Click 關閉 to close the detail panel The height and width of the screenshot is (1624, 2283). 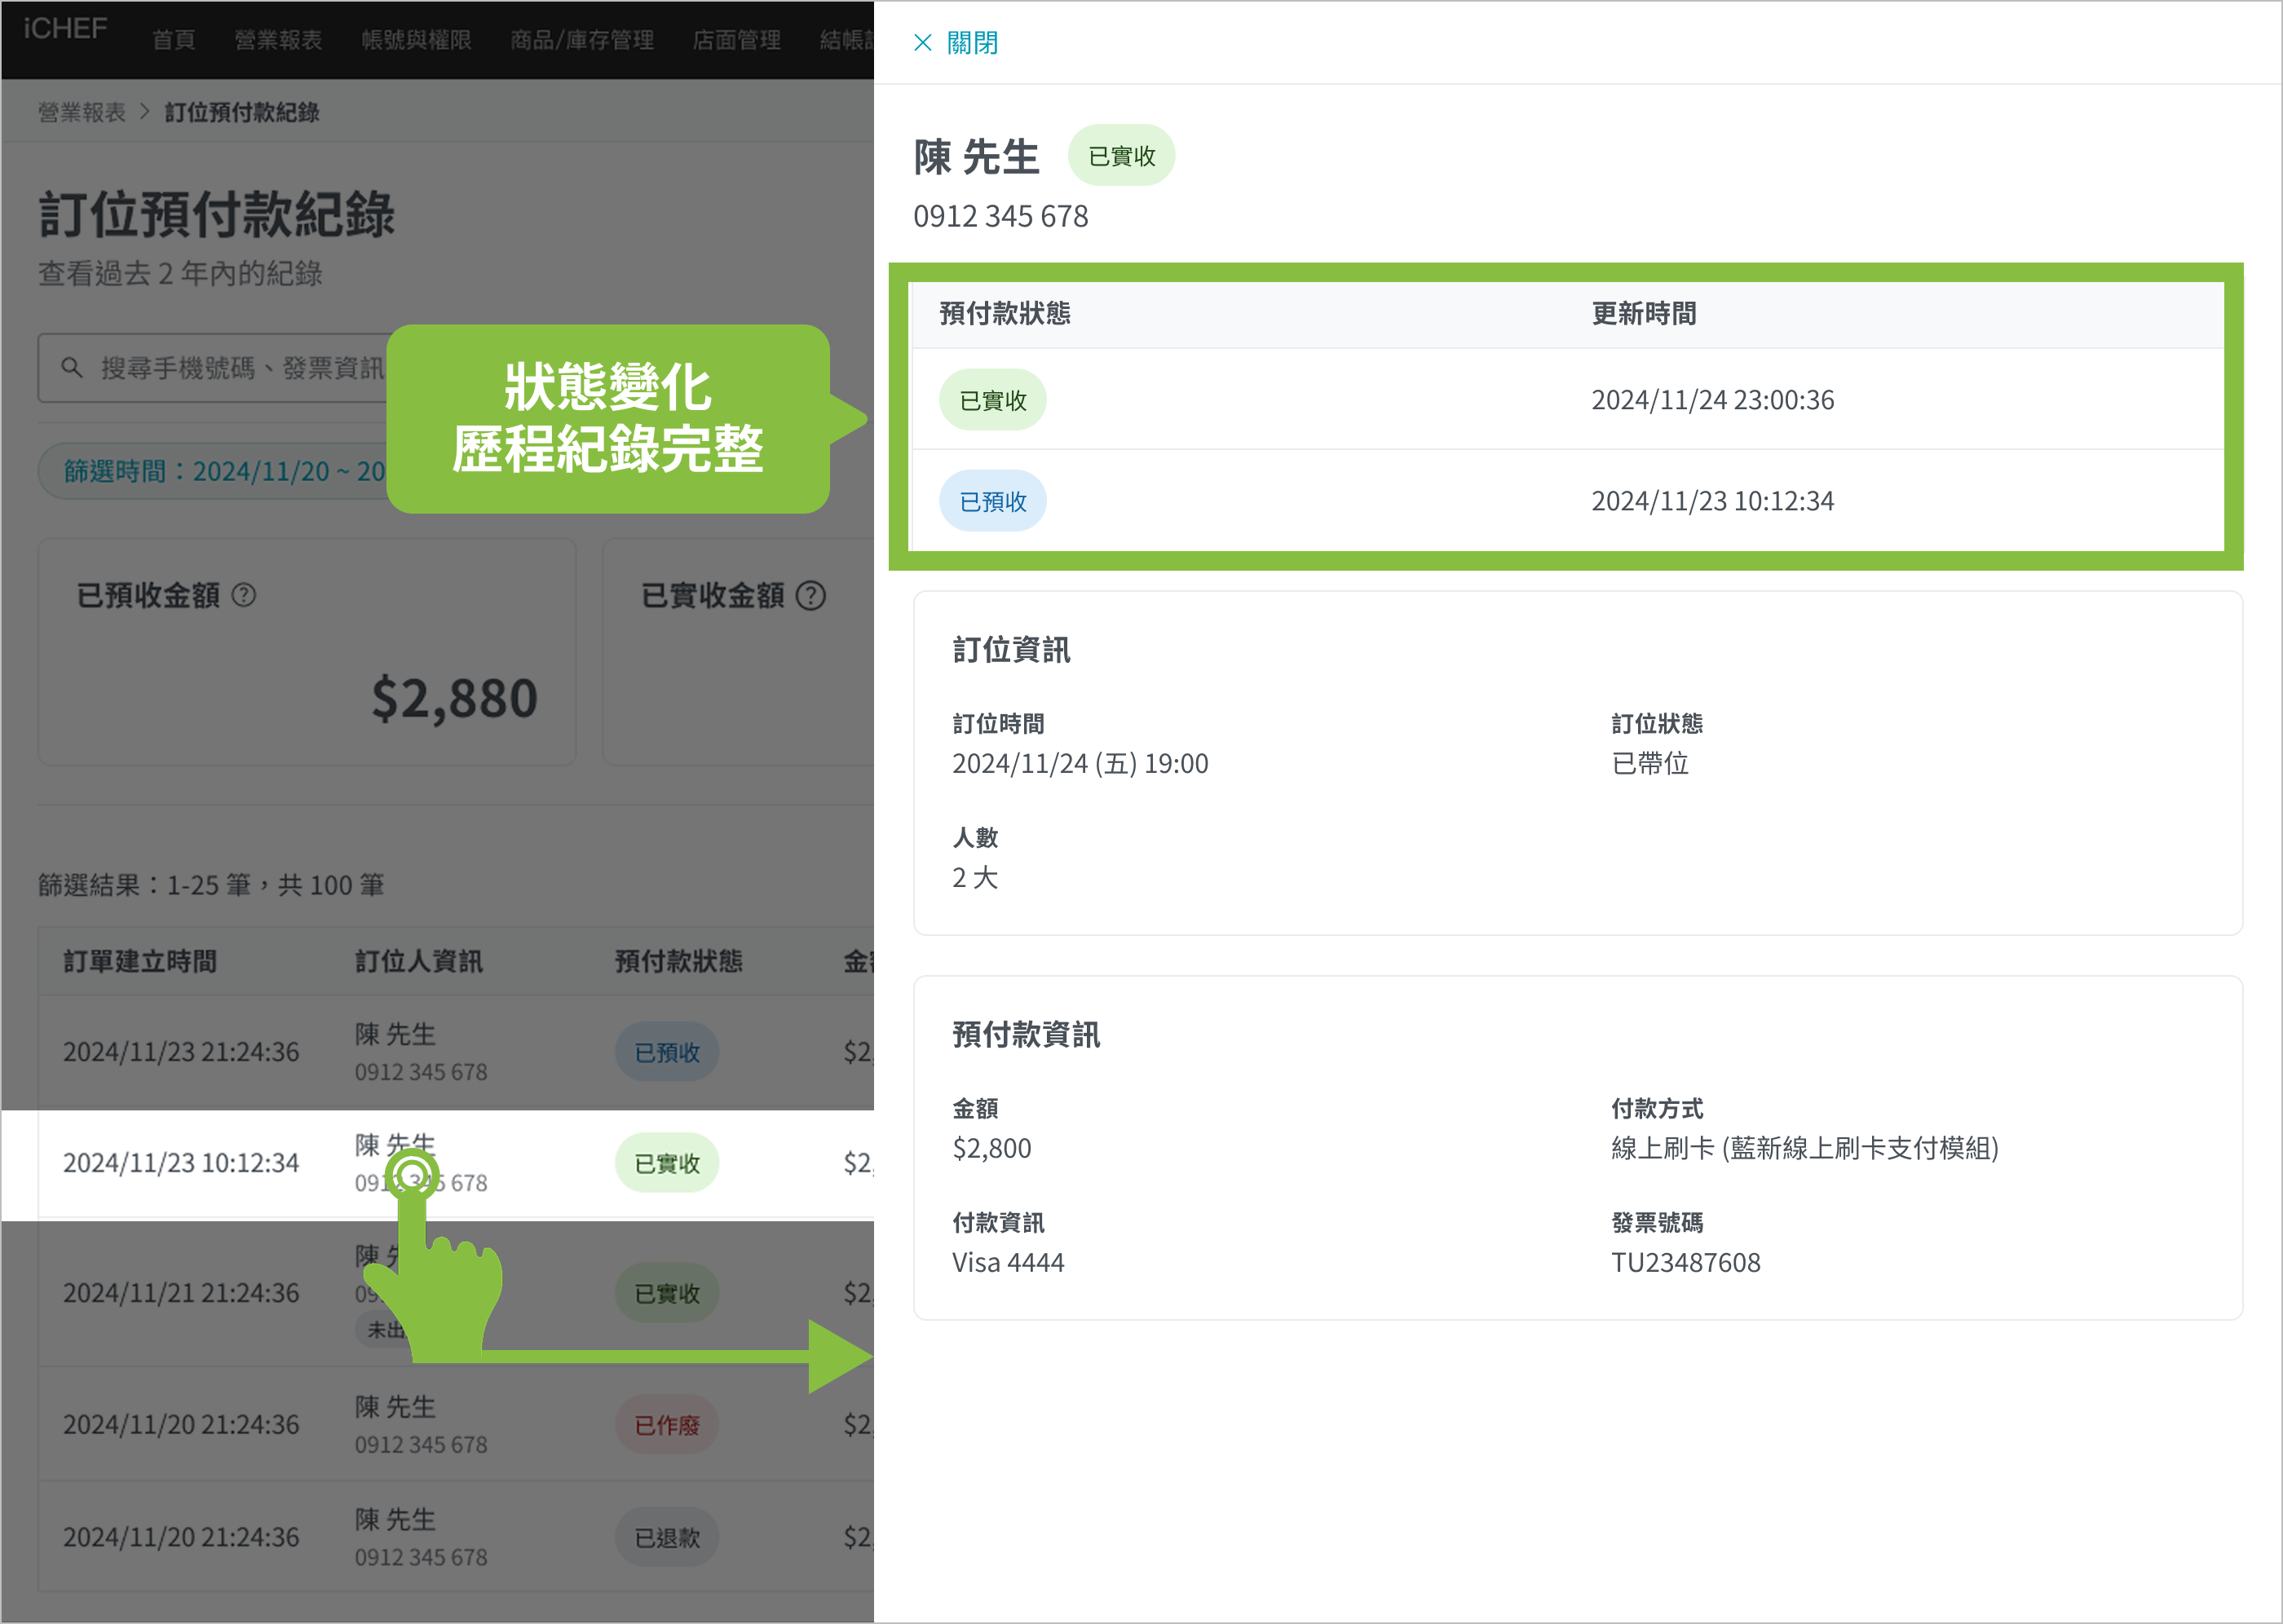tap(971, 42)
